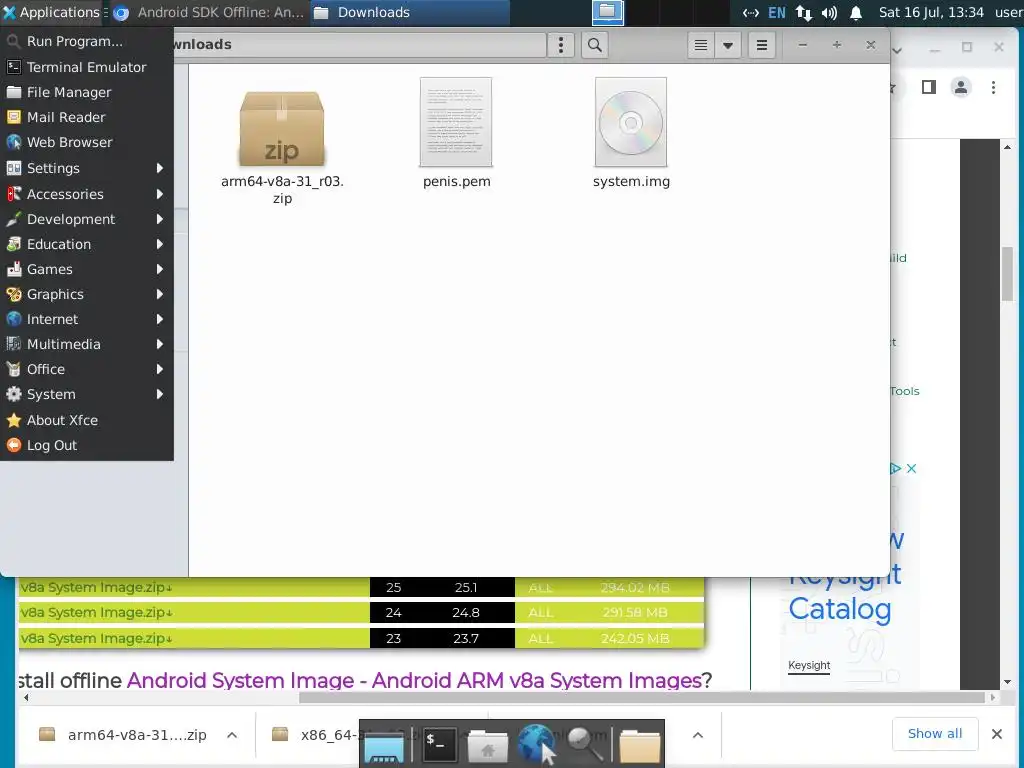1024x768 pixels.
Task: Click the clock showing Sat 16 Jul, 13:34
Action: (x=931, y=12)
